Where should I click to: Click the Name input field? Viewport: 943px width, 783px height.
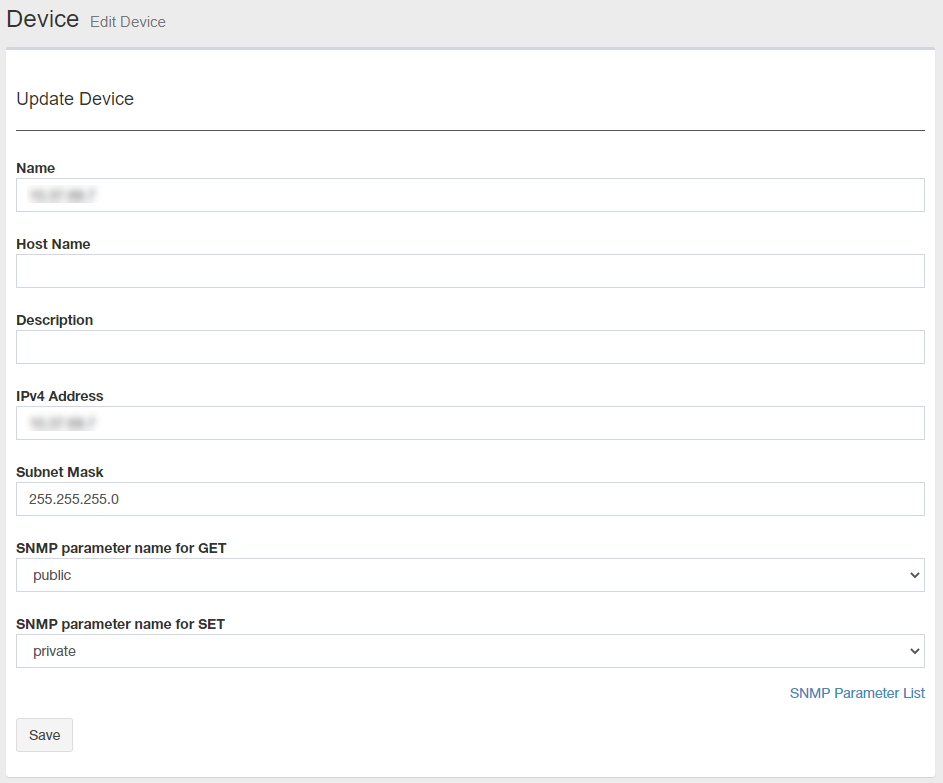pyautogui.click(x=470, y=195)
